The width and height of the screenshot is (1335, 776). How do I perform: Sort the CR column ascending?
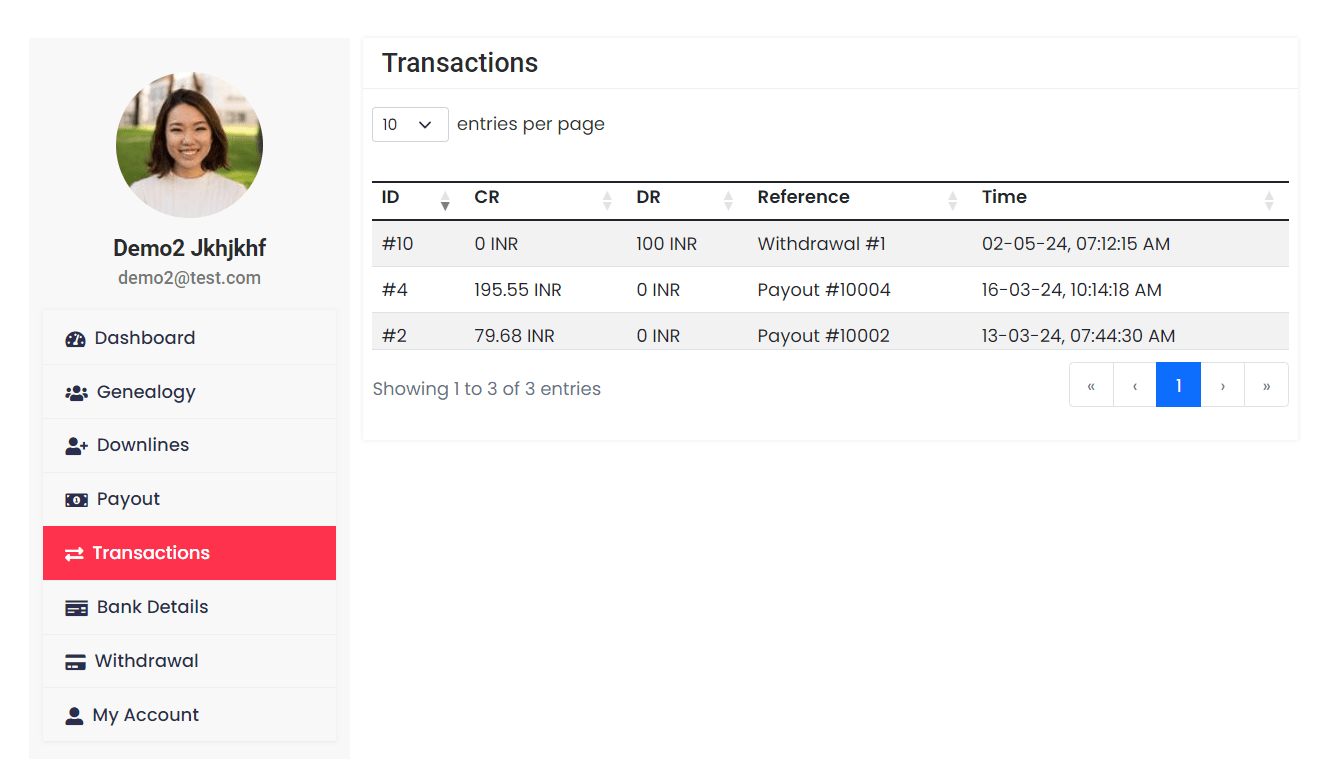point(608,193)
